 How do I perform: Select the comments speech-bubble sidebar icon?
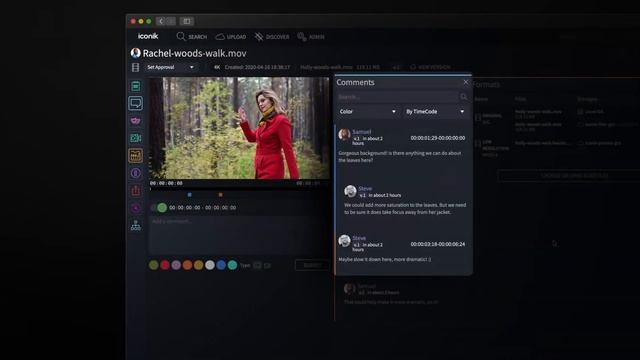click(x=136, y=103)
